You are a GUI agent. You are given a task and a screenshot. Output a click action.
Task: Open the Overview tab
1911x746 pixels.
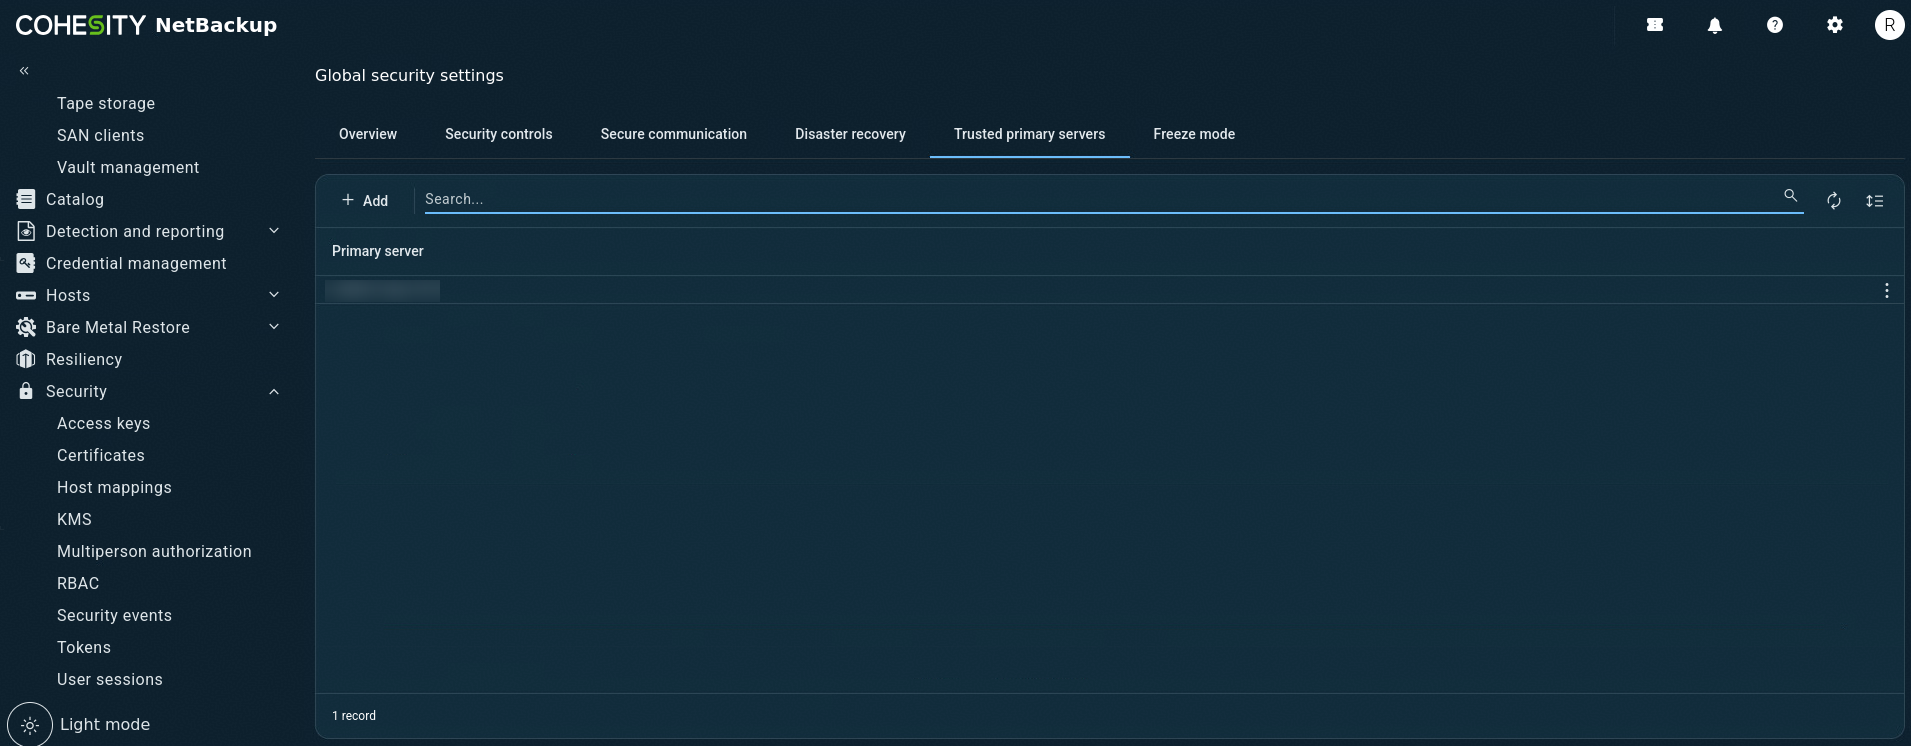tap(368, 134)
